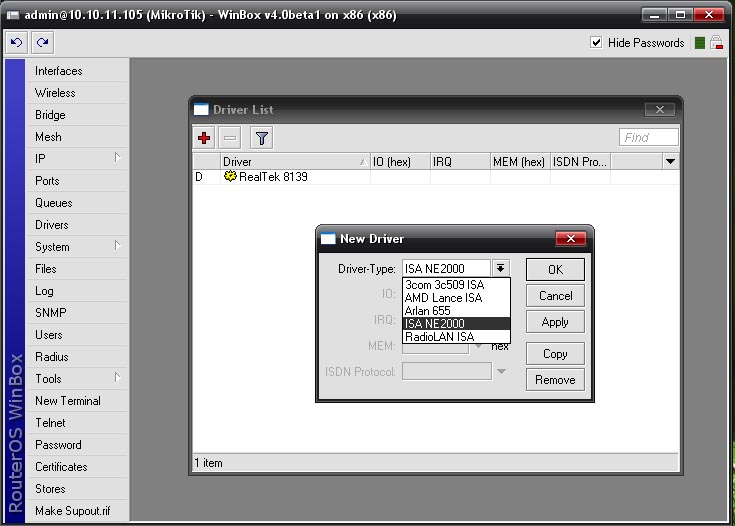
Task: Open the Certificates menu item
Action: [77, 467]
